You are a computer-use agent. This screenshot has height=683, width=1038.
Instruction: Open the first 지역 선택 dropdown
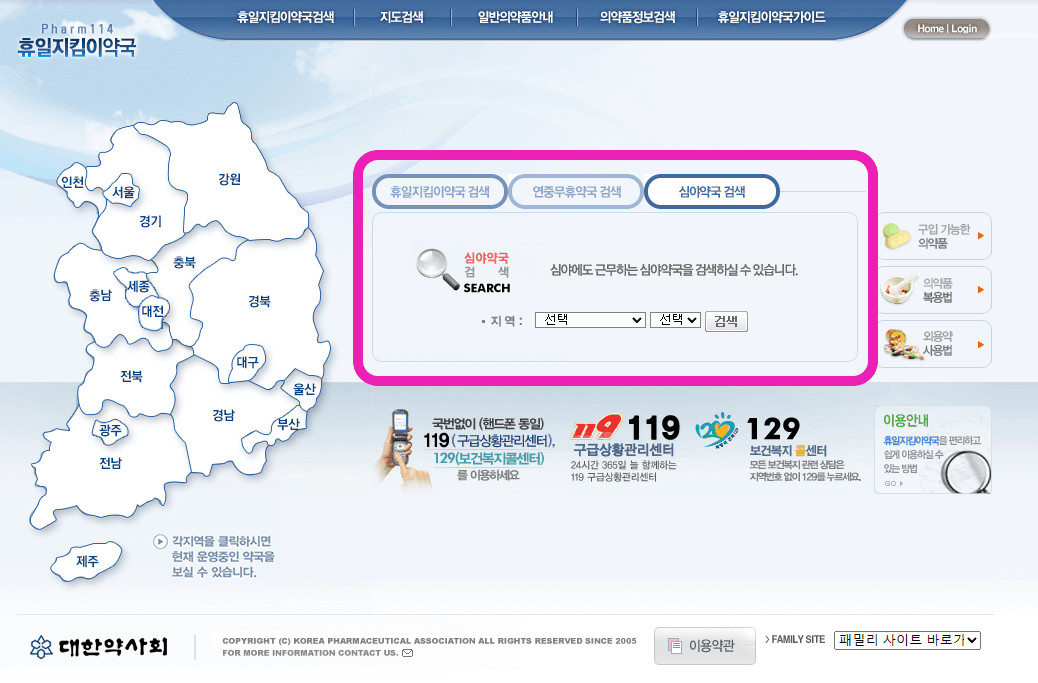(x=589, y=320)
